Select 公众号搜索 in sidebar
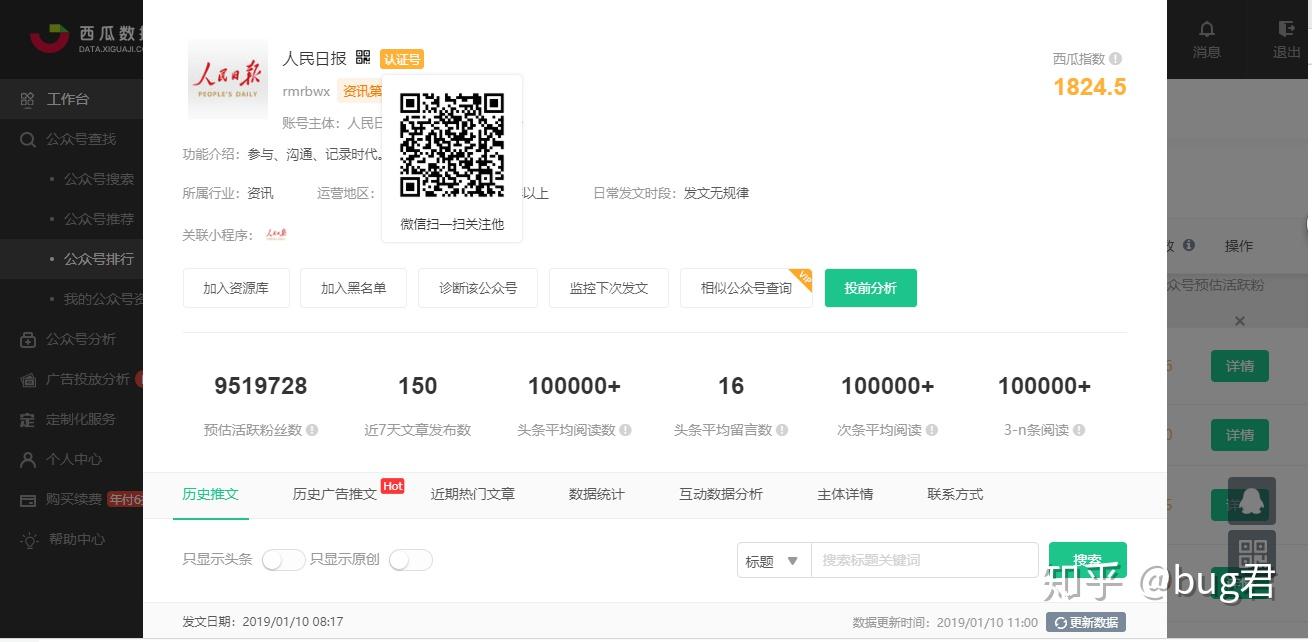1312x642 pixels. tap(99, 179)
